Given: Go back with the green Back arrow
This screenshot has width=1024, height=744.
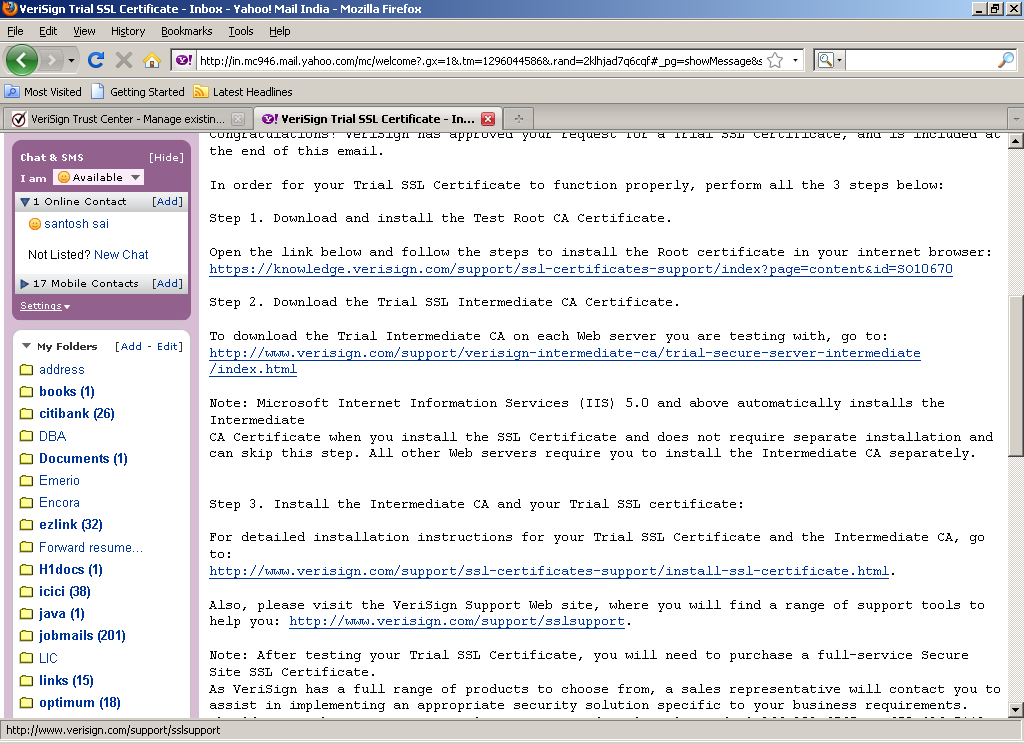Looking at the screenshot, I should click(x=22, y=61).
